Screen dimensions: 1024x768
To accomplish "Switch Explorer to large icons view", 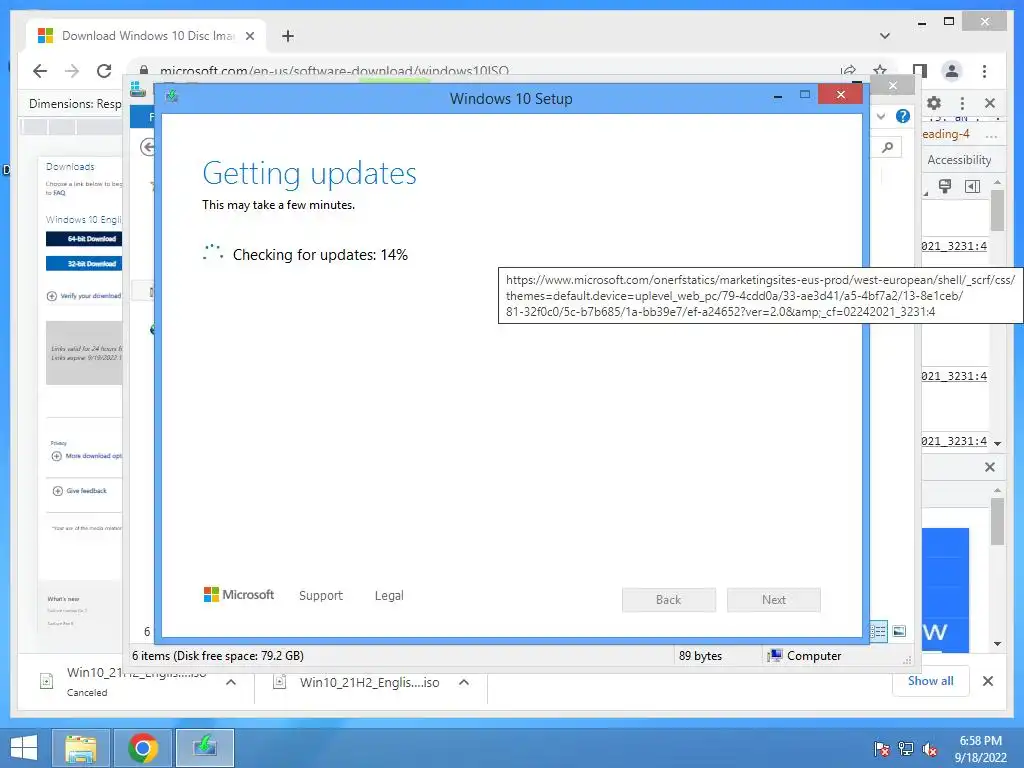I will click(x=899, y=631).
